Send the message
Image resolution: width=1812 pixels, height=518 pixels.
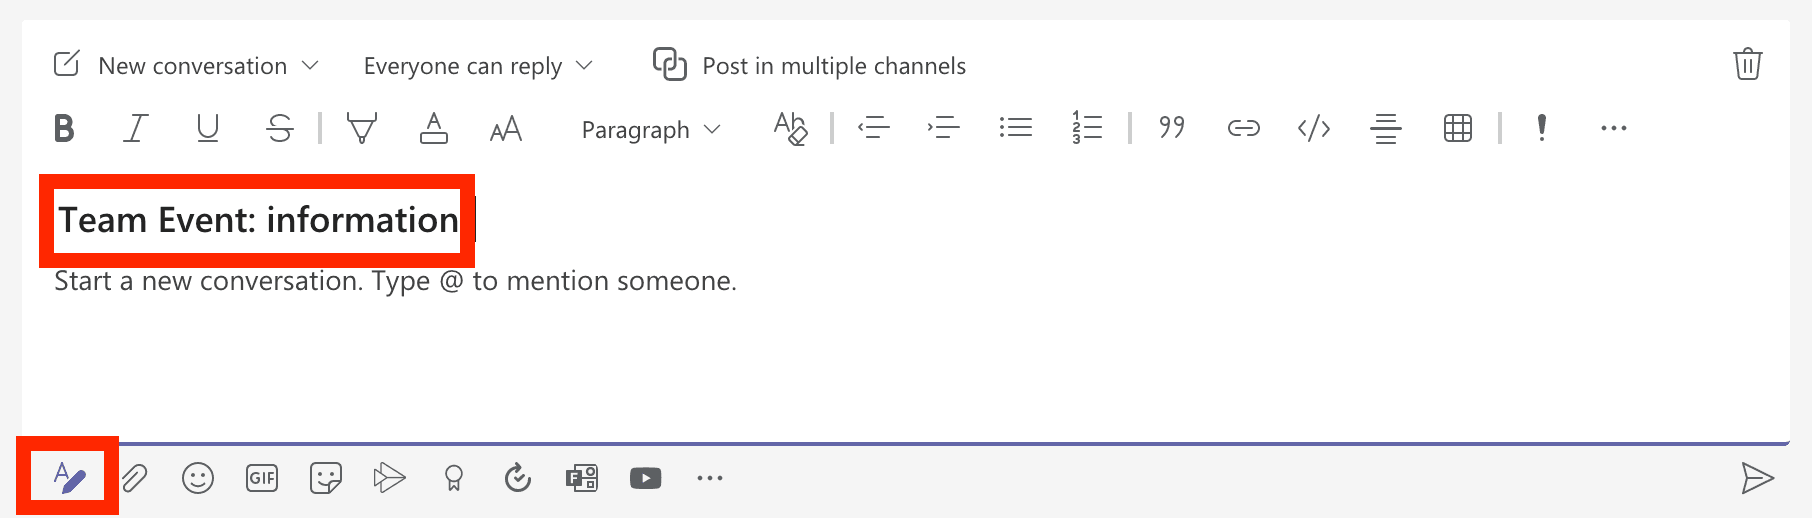coord(1757,479)
